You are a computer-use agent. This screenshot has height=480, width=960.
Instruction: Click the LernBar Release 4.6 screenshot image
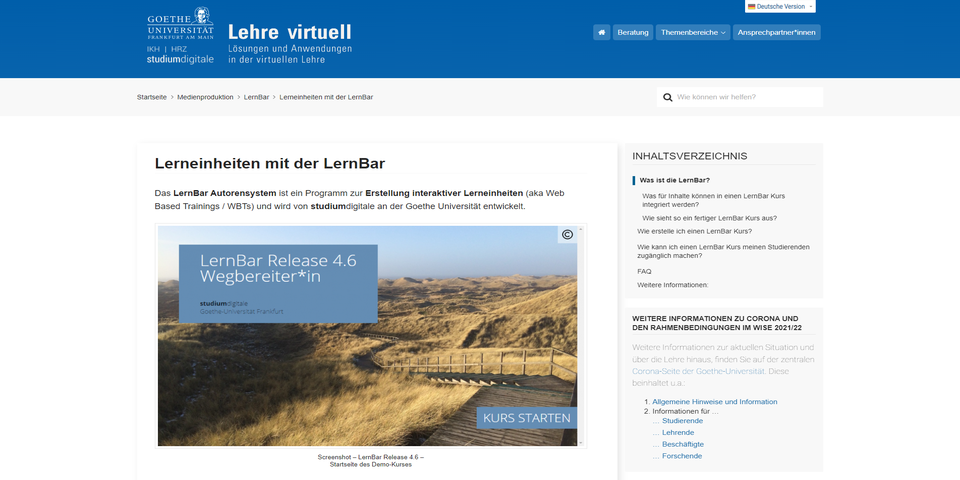coord(367,336)
